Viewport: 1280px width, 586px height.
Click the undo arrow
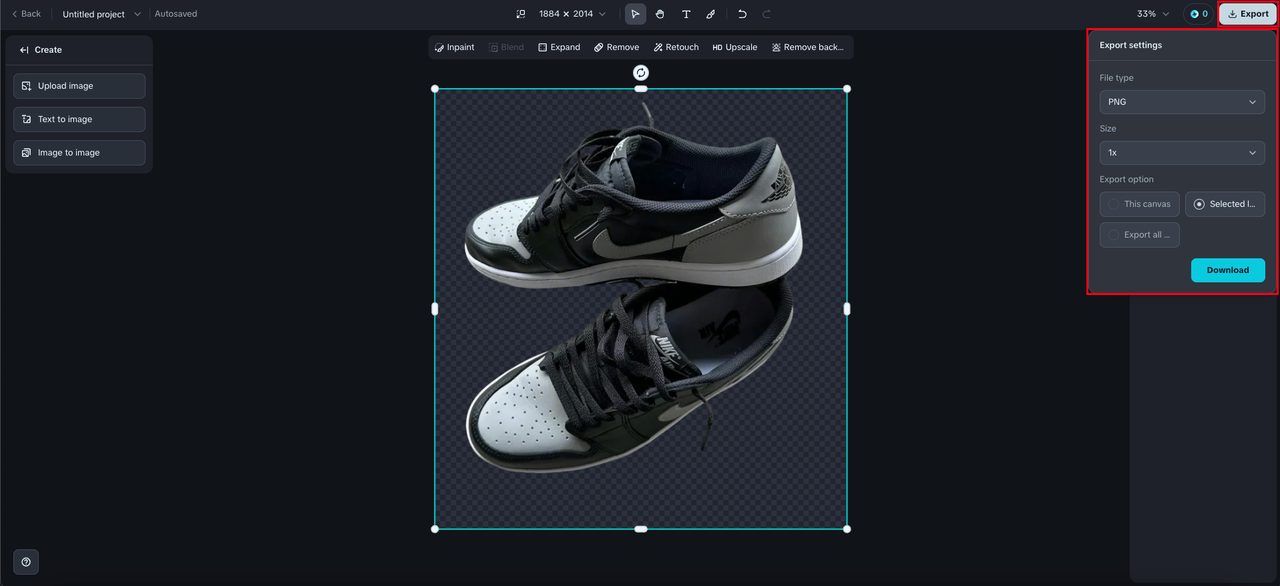click(742, 14)
